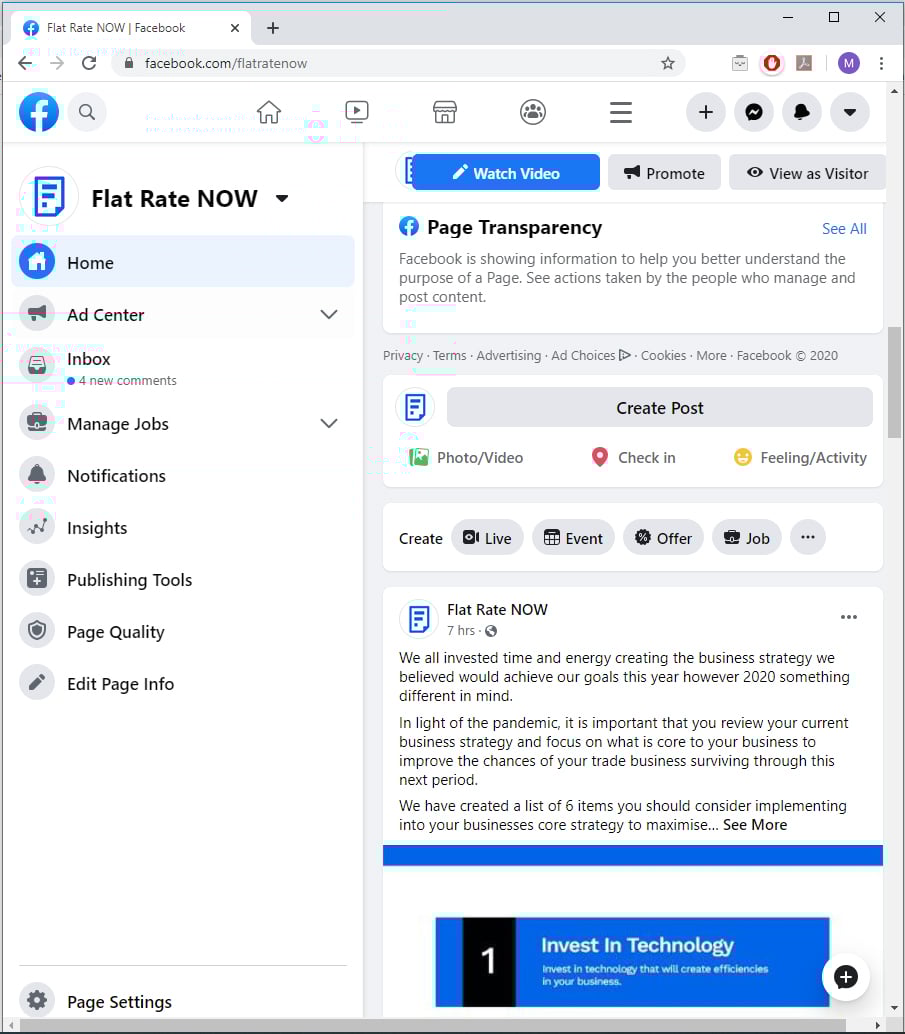Select Home in the page sidebar
This screenshot has width=905, height=1034.
click(183, 262)
